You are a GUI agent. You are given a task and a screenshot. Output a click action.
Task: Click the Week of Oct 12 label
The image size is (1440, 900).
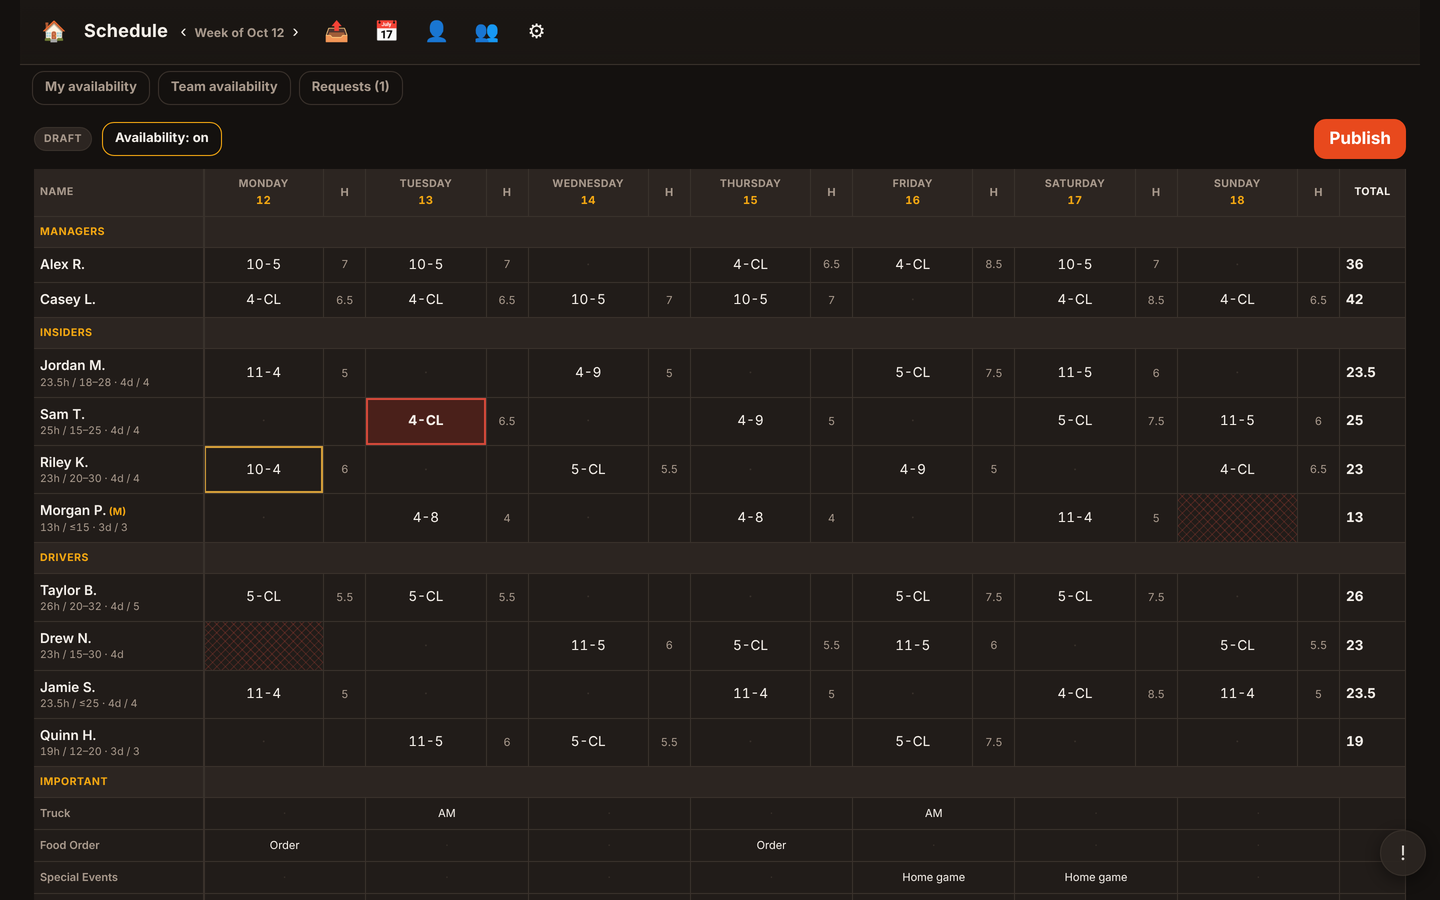coord(239,32)
